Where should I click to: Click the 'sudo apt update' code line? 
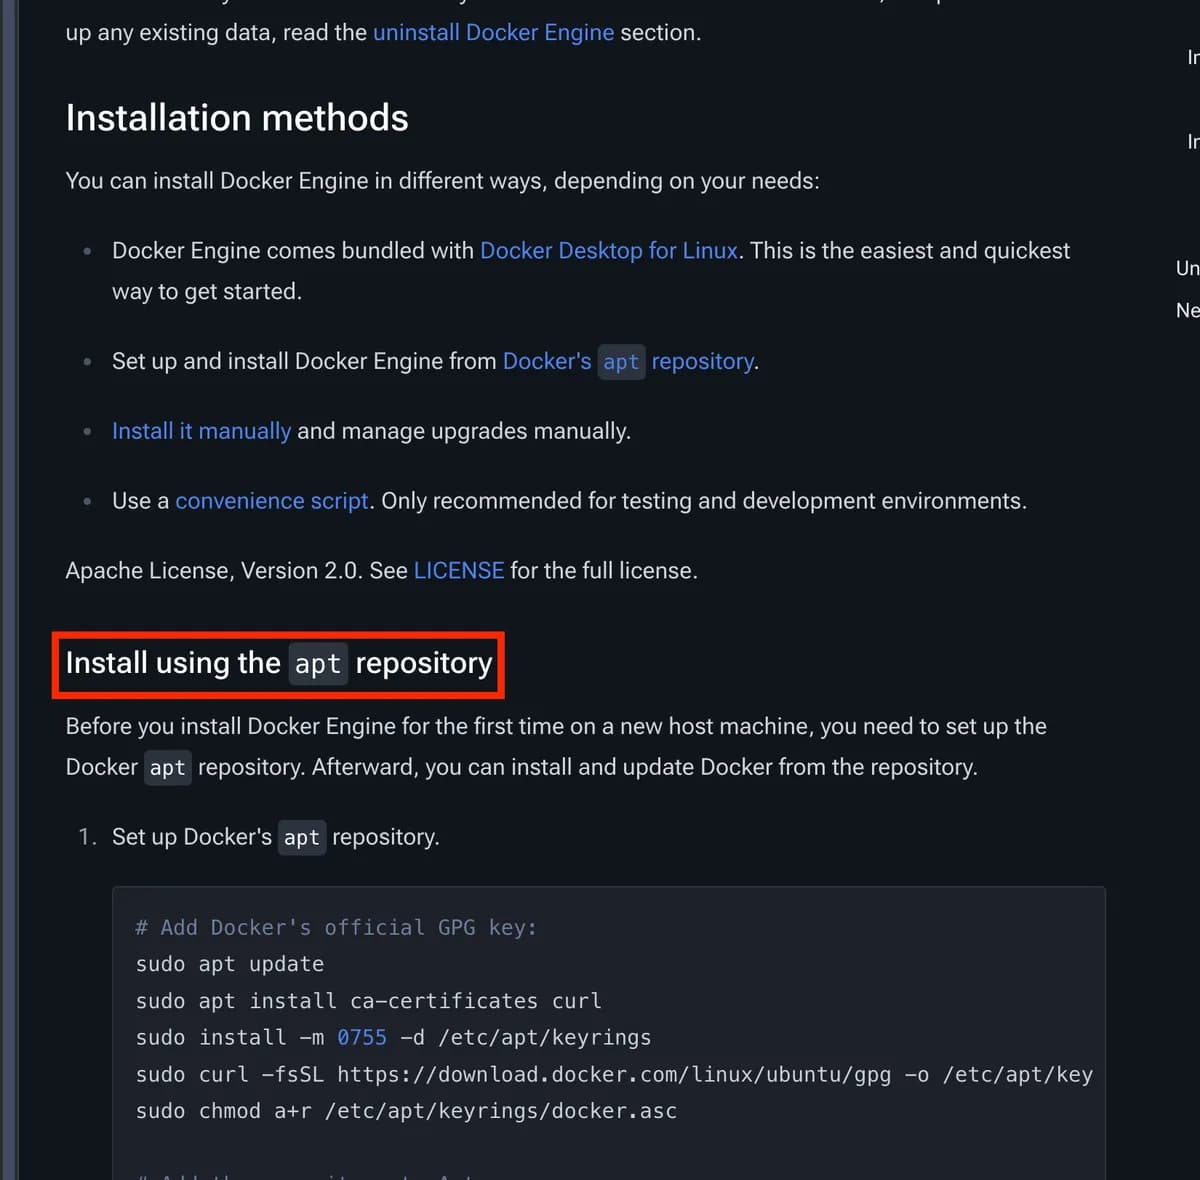[x=230, y=964]
